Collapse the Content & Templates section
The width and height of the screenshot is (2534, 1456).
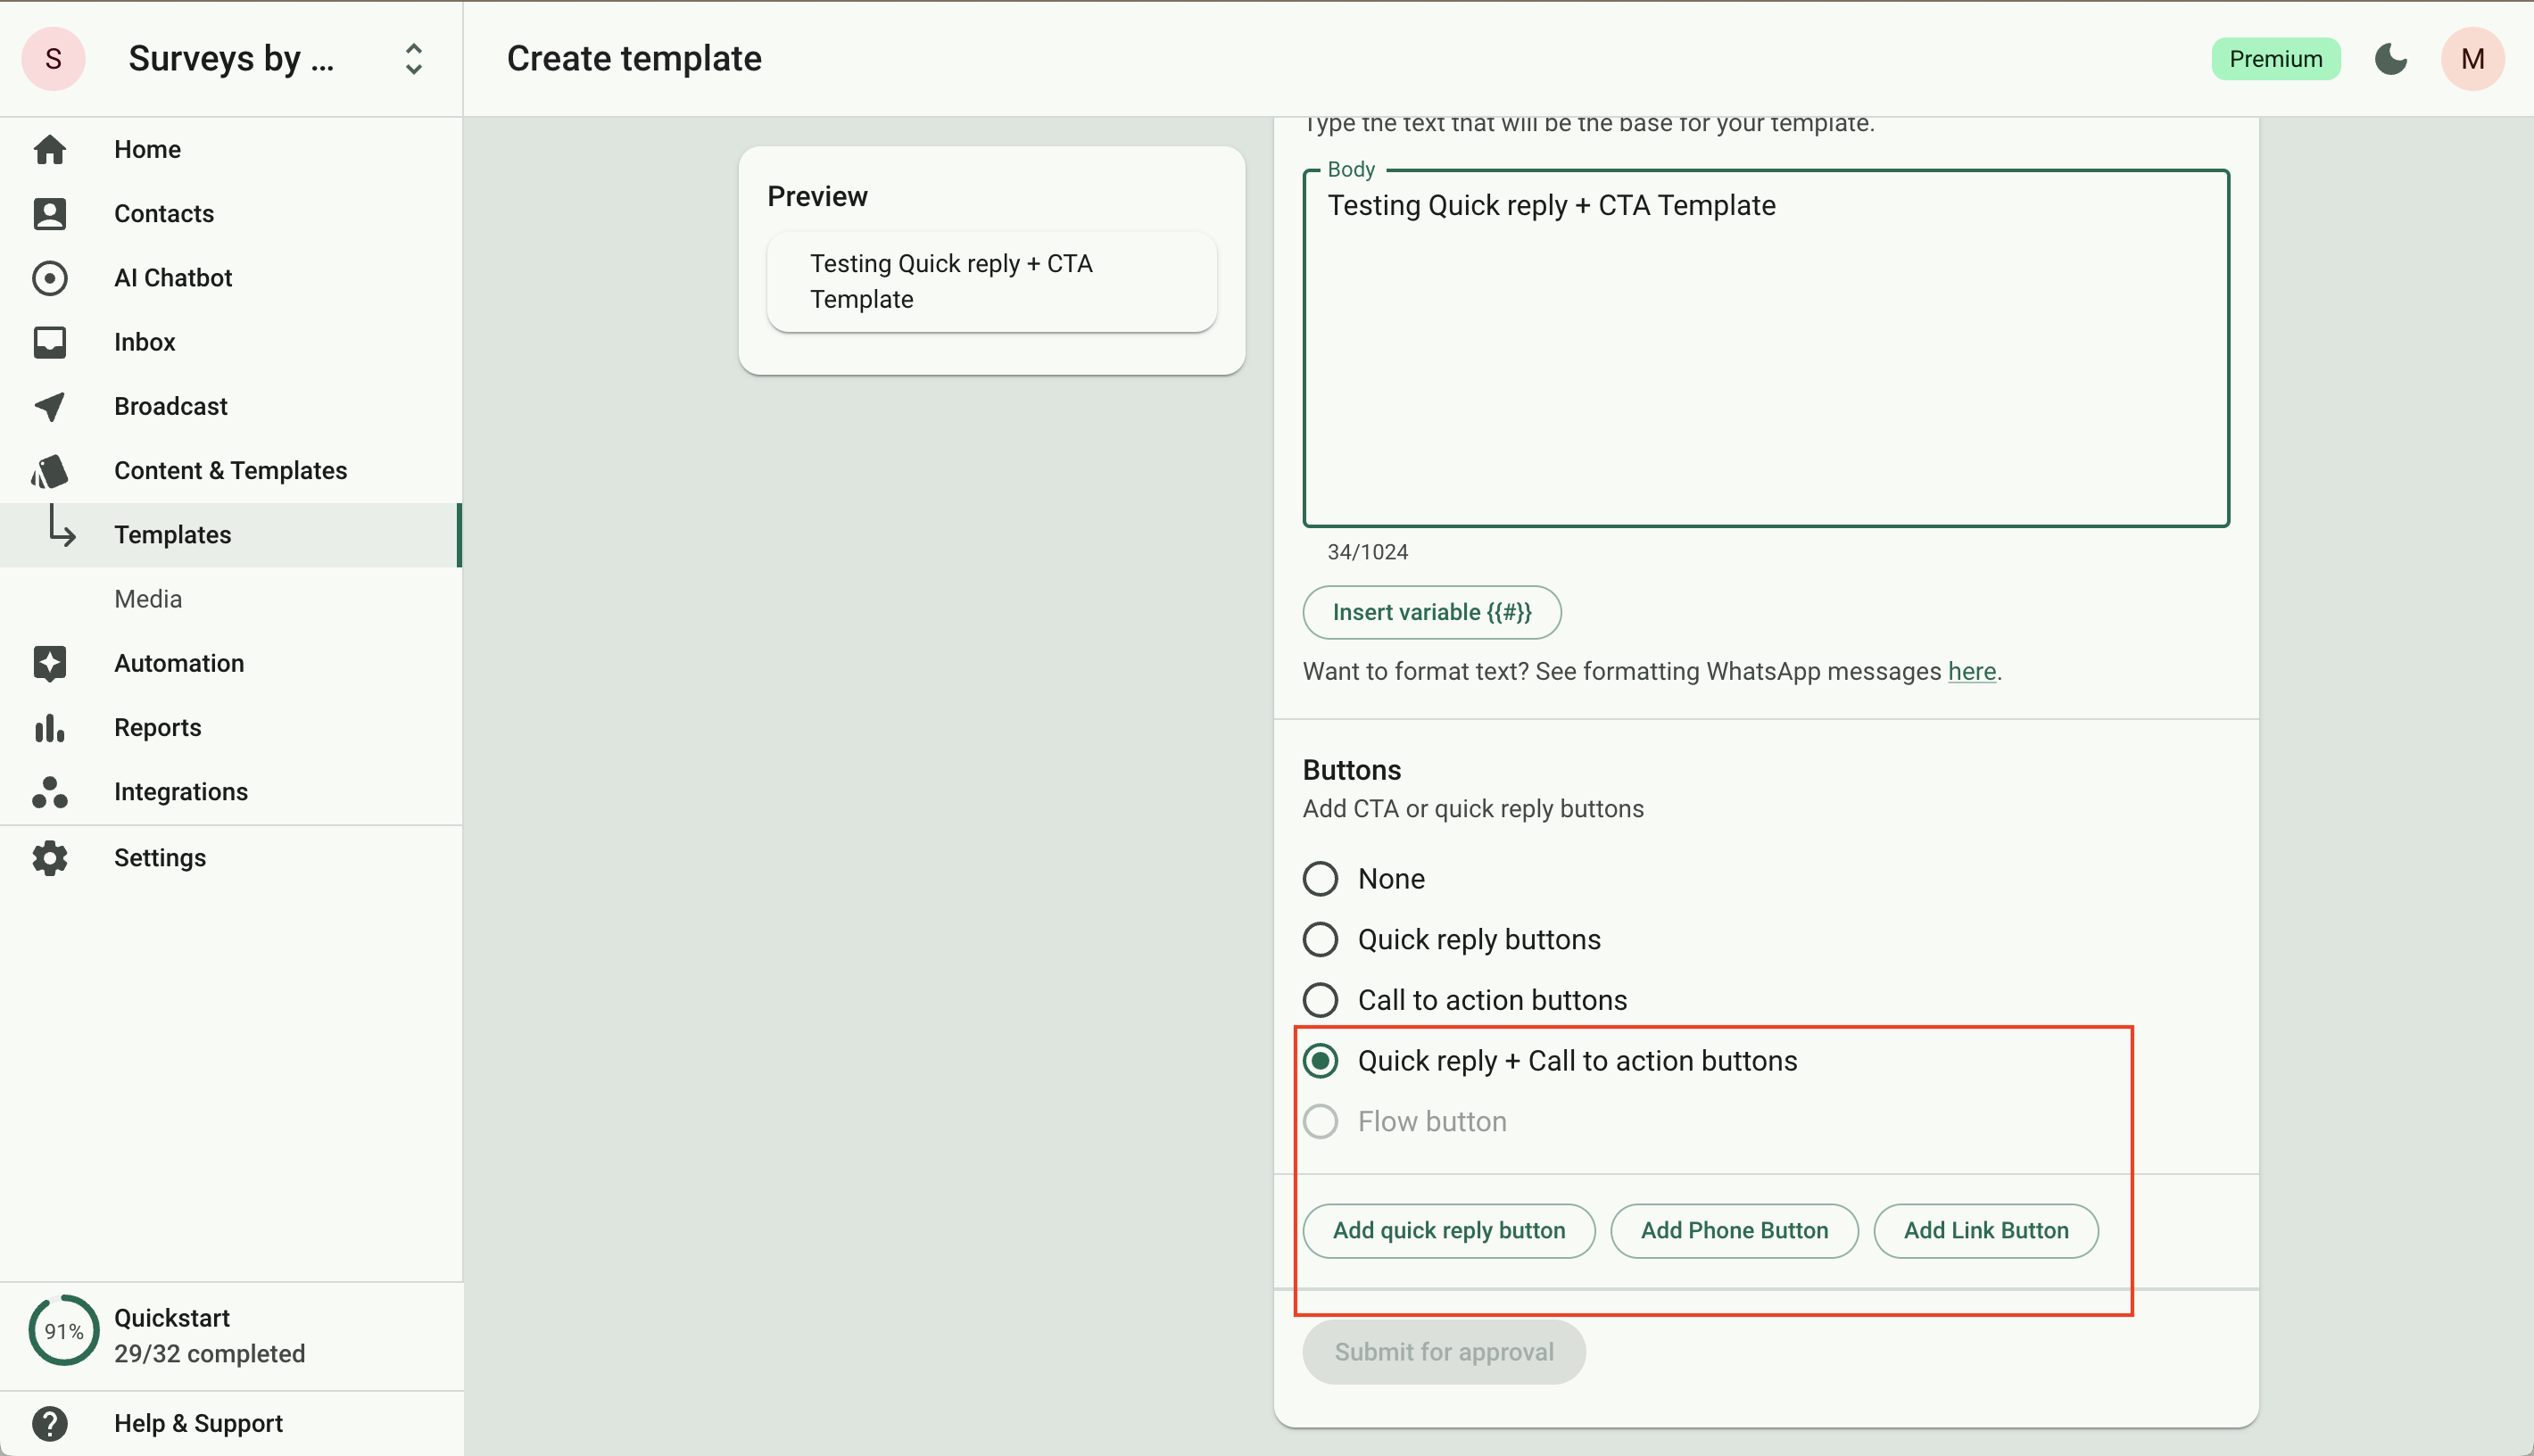point(230,470)
